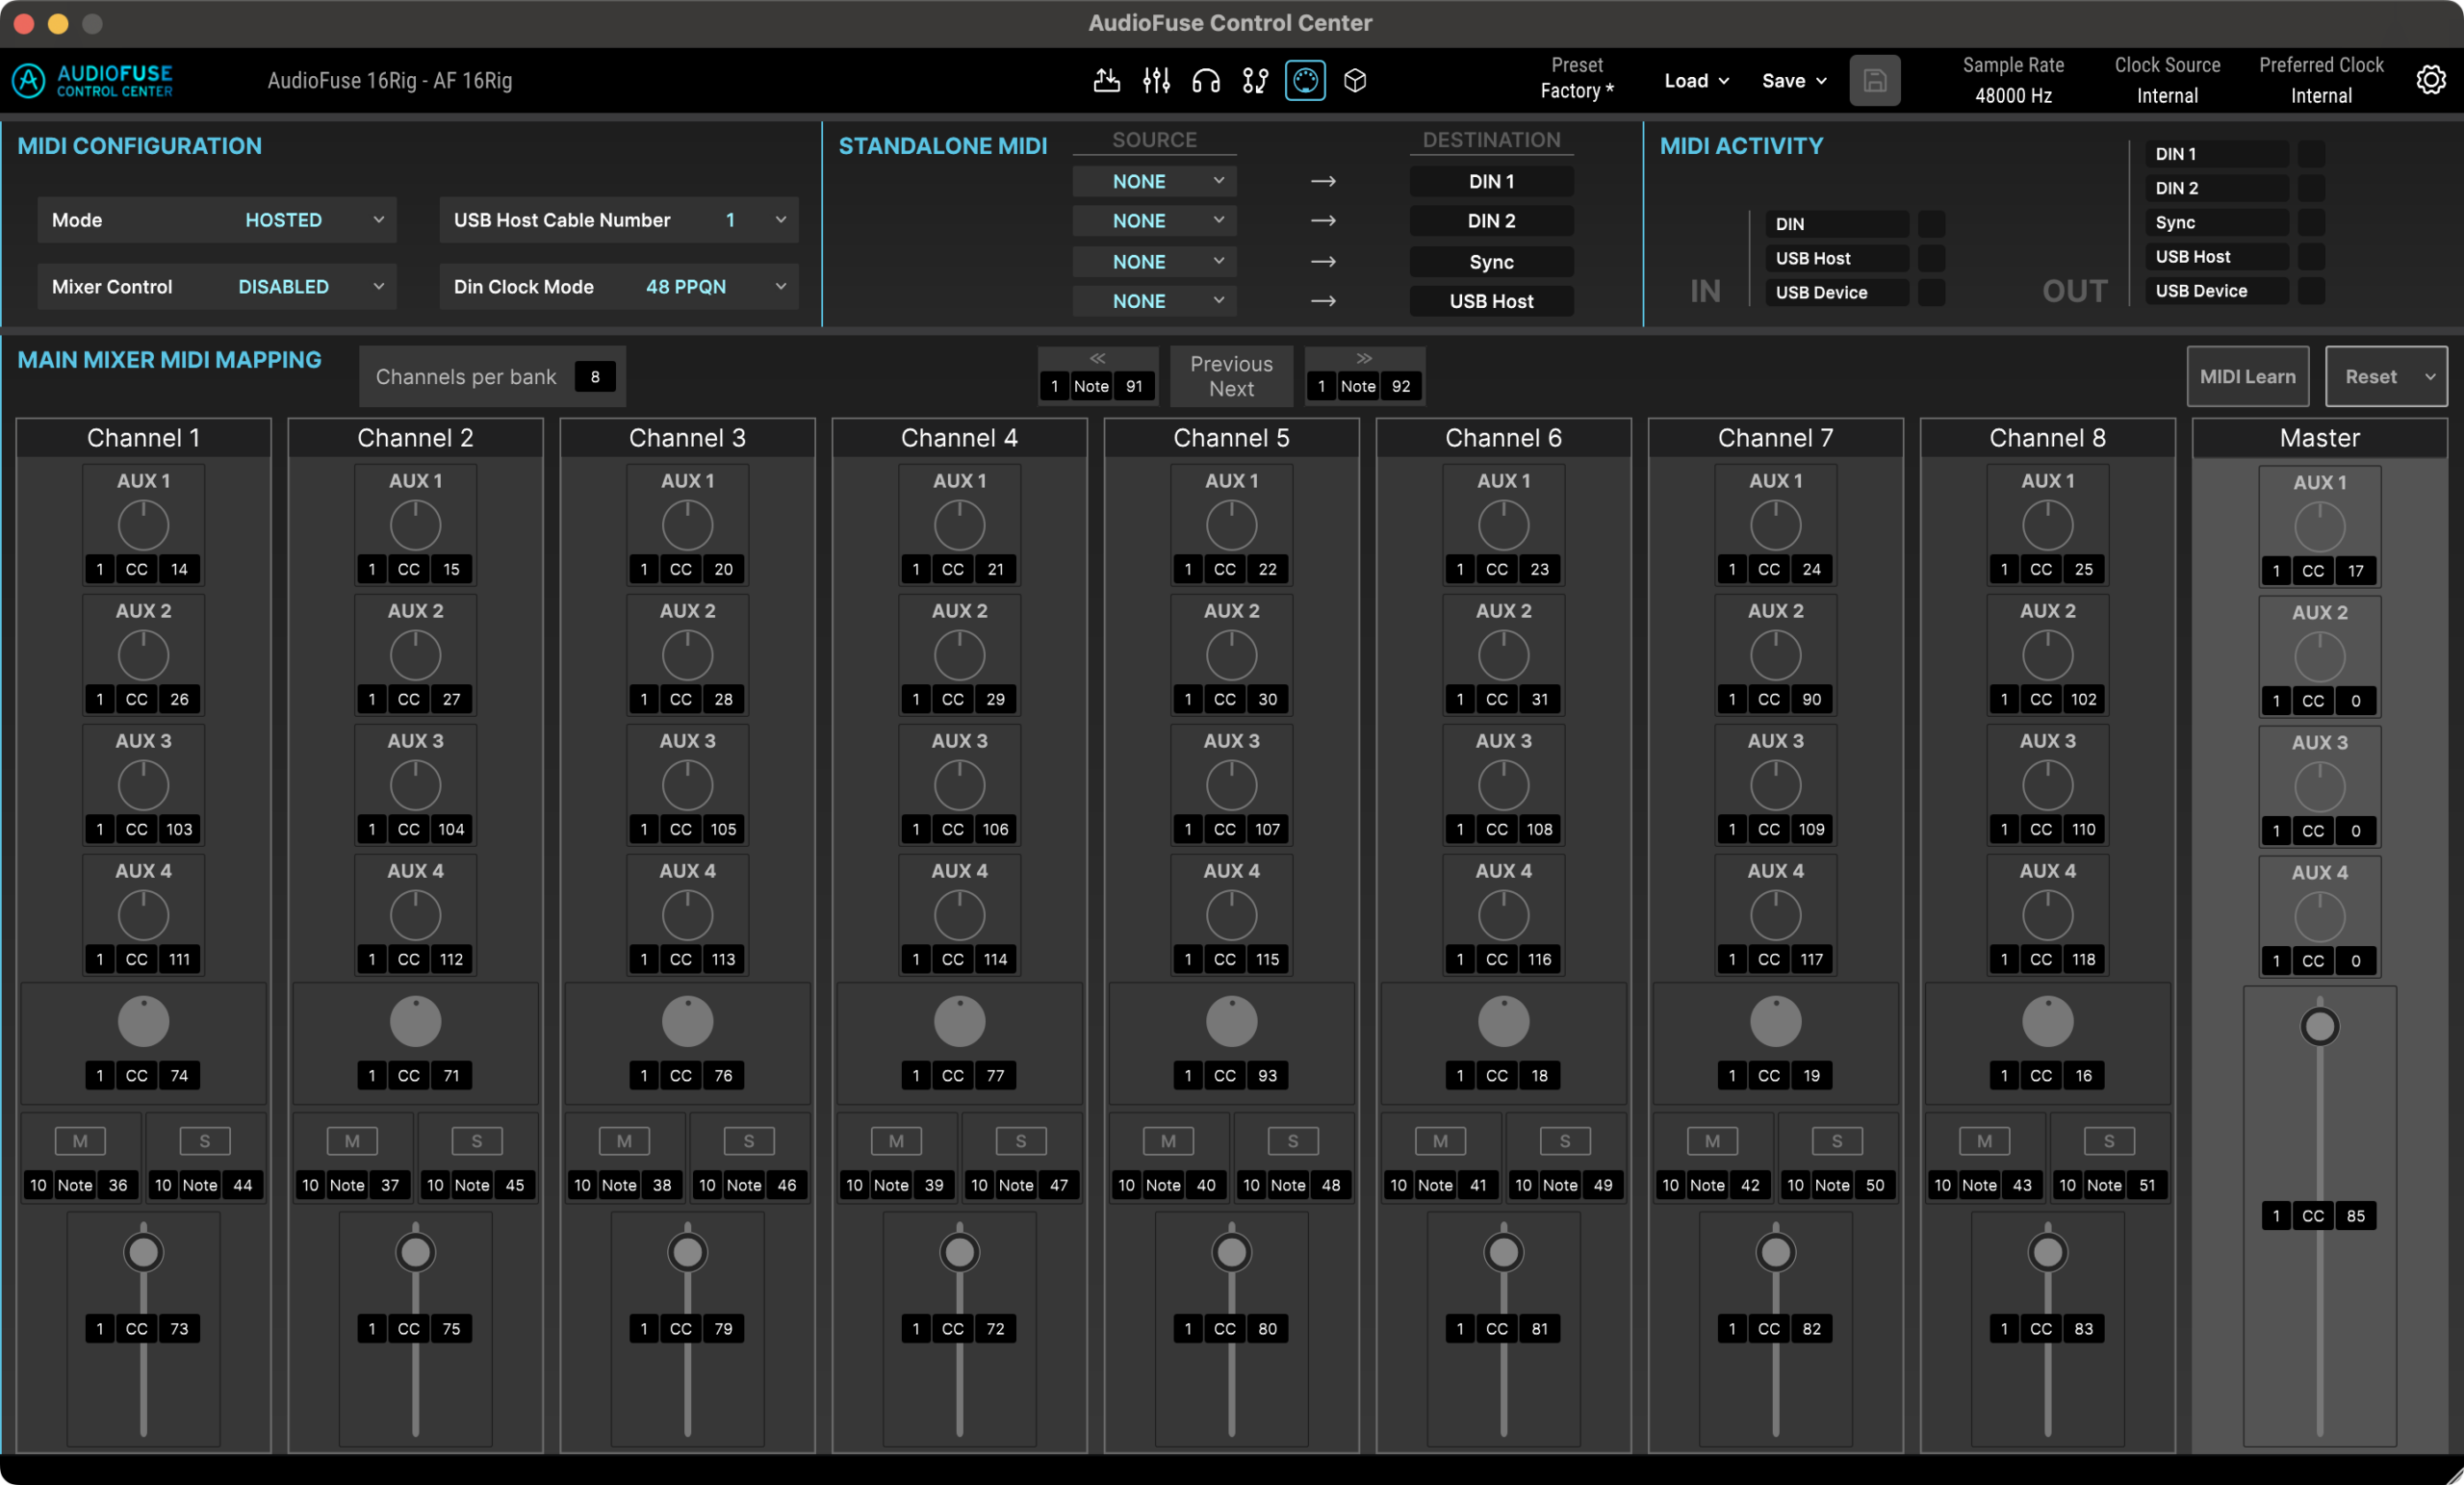Viewport: 2464px width, 1485px height.
Task: Click Channel 8 pan knob above CC 16
Action: point(2047,1021)
